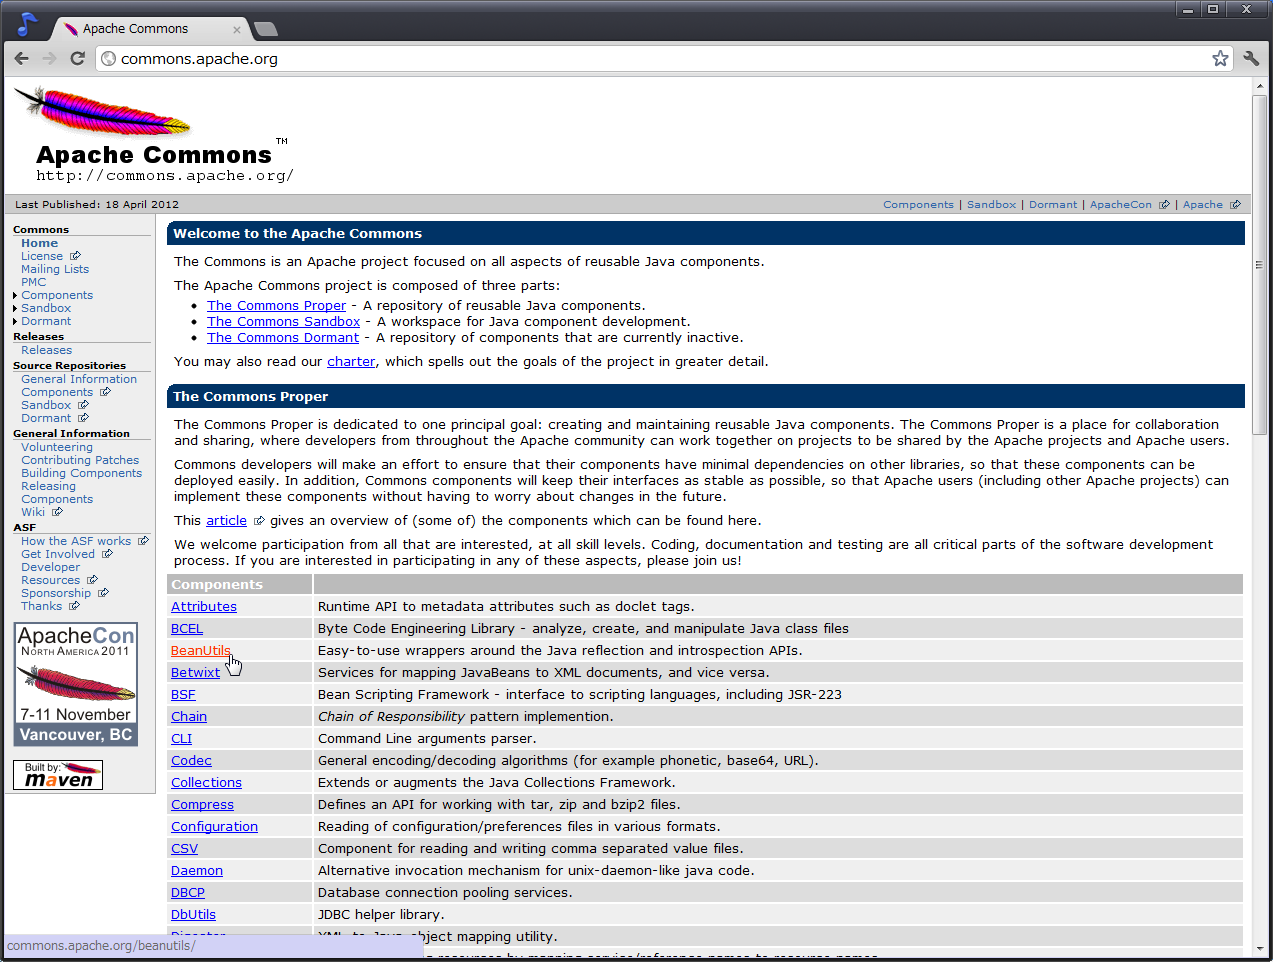
Task: Click external icon beside Get Involved
Action: point(107,554)
